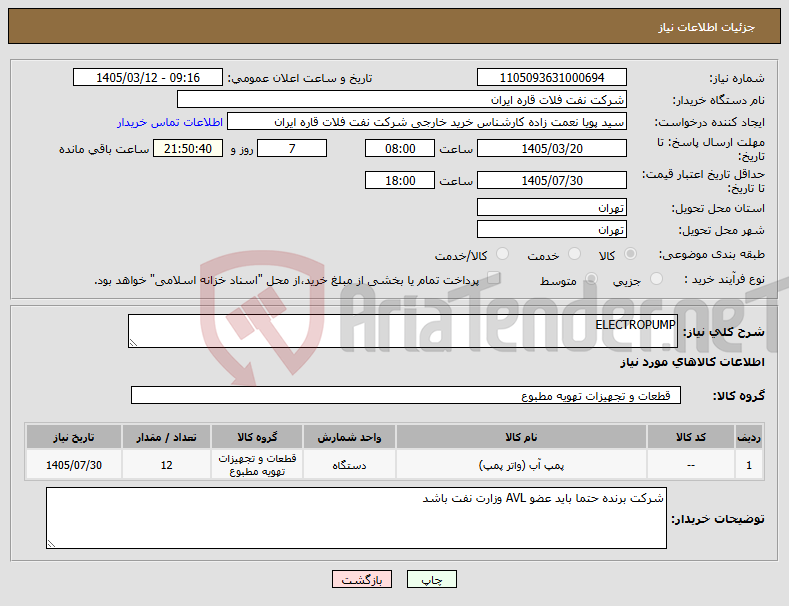Screen dimensions: 789x606
Task: Click the delivery city field تهران
Action: coord(551,230)
